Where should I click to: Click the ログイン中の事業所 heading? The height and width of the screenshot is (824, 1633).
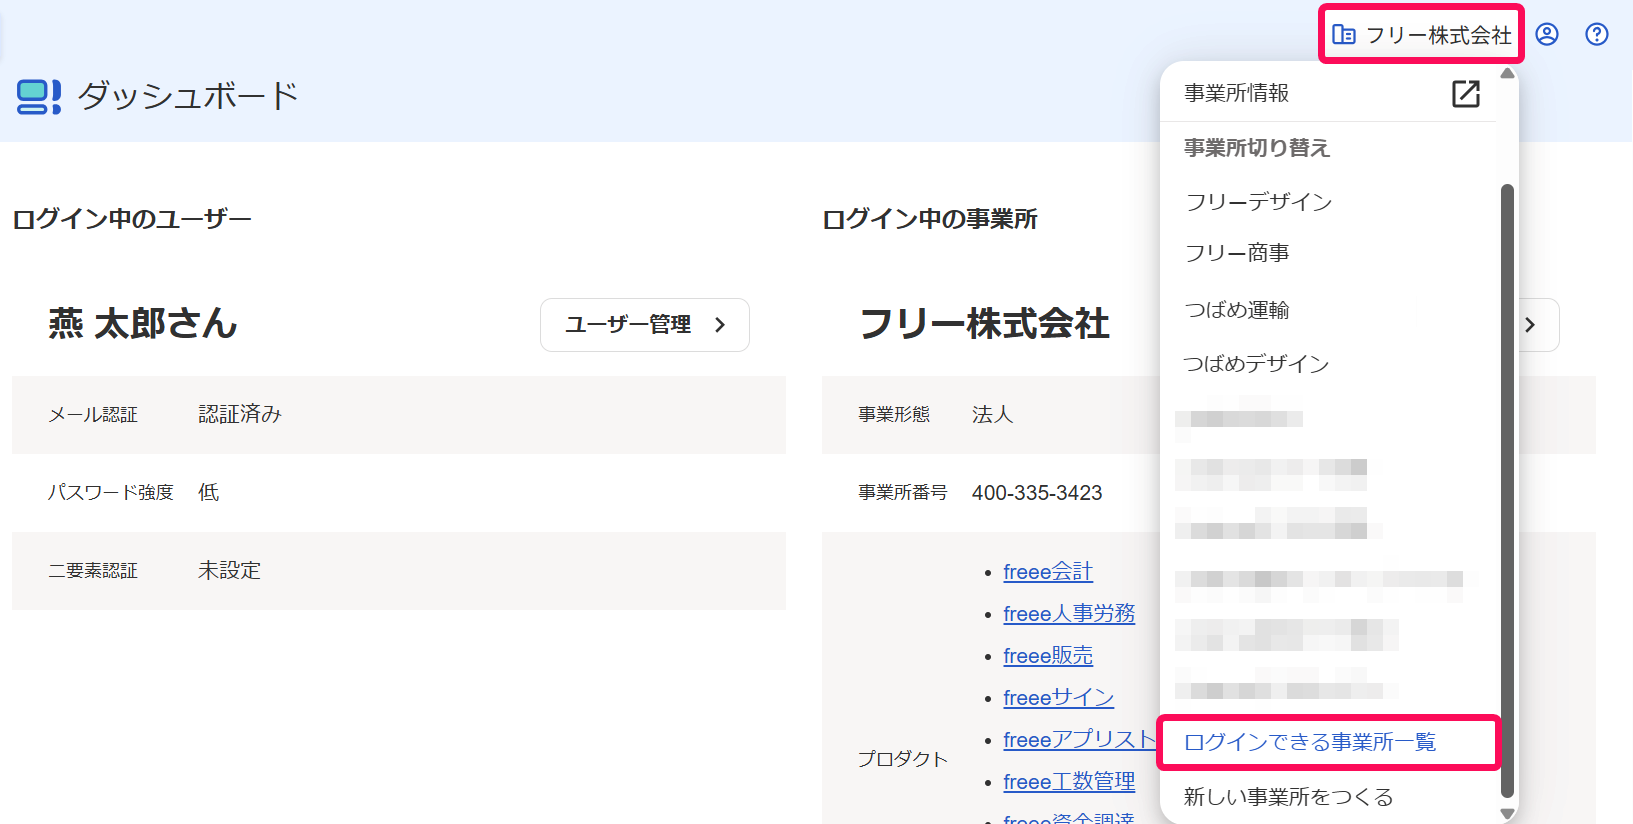pos(930,219)
